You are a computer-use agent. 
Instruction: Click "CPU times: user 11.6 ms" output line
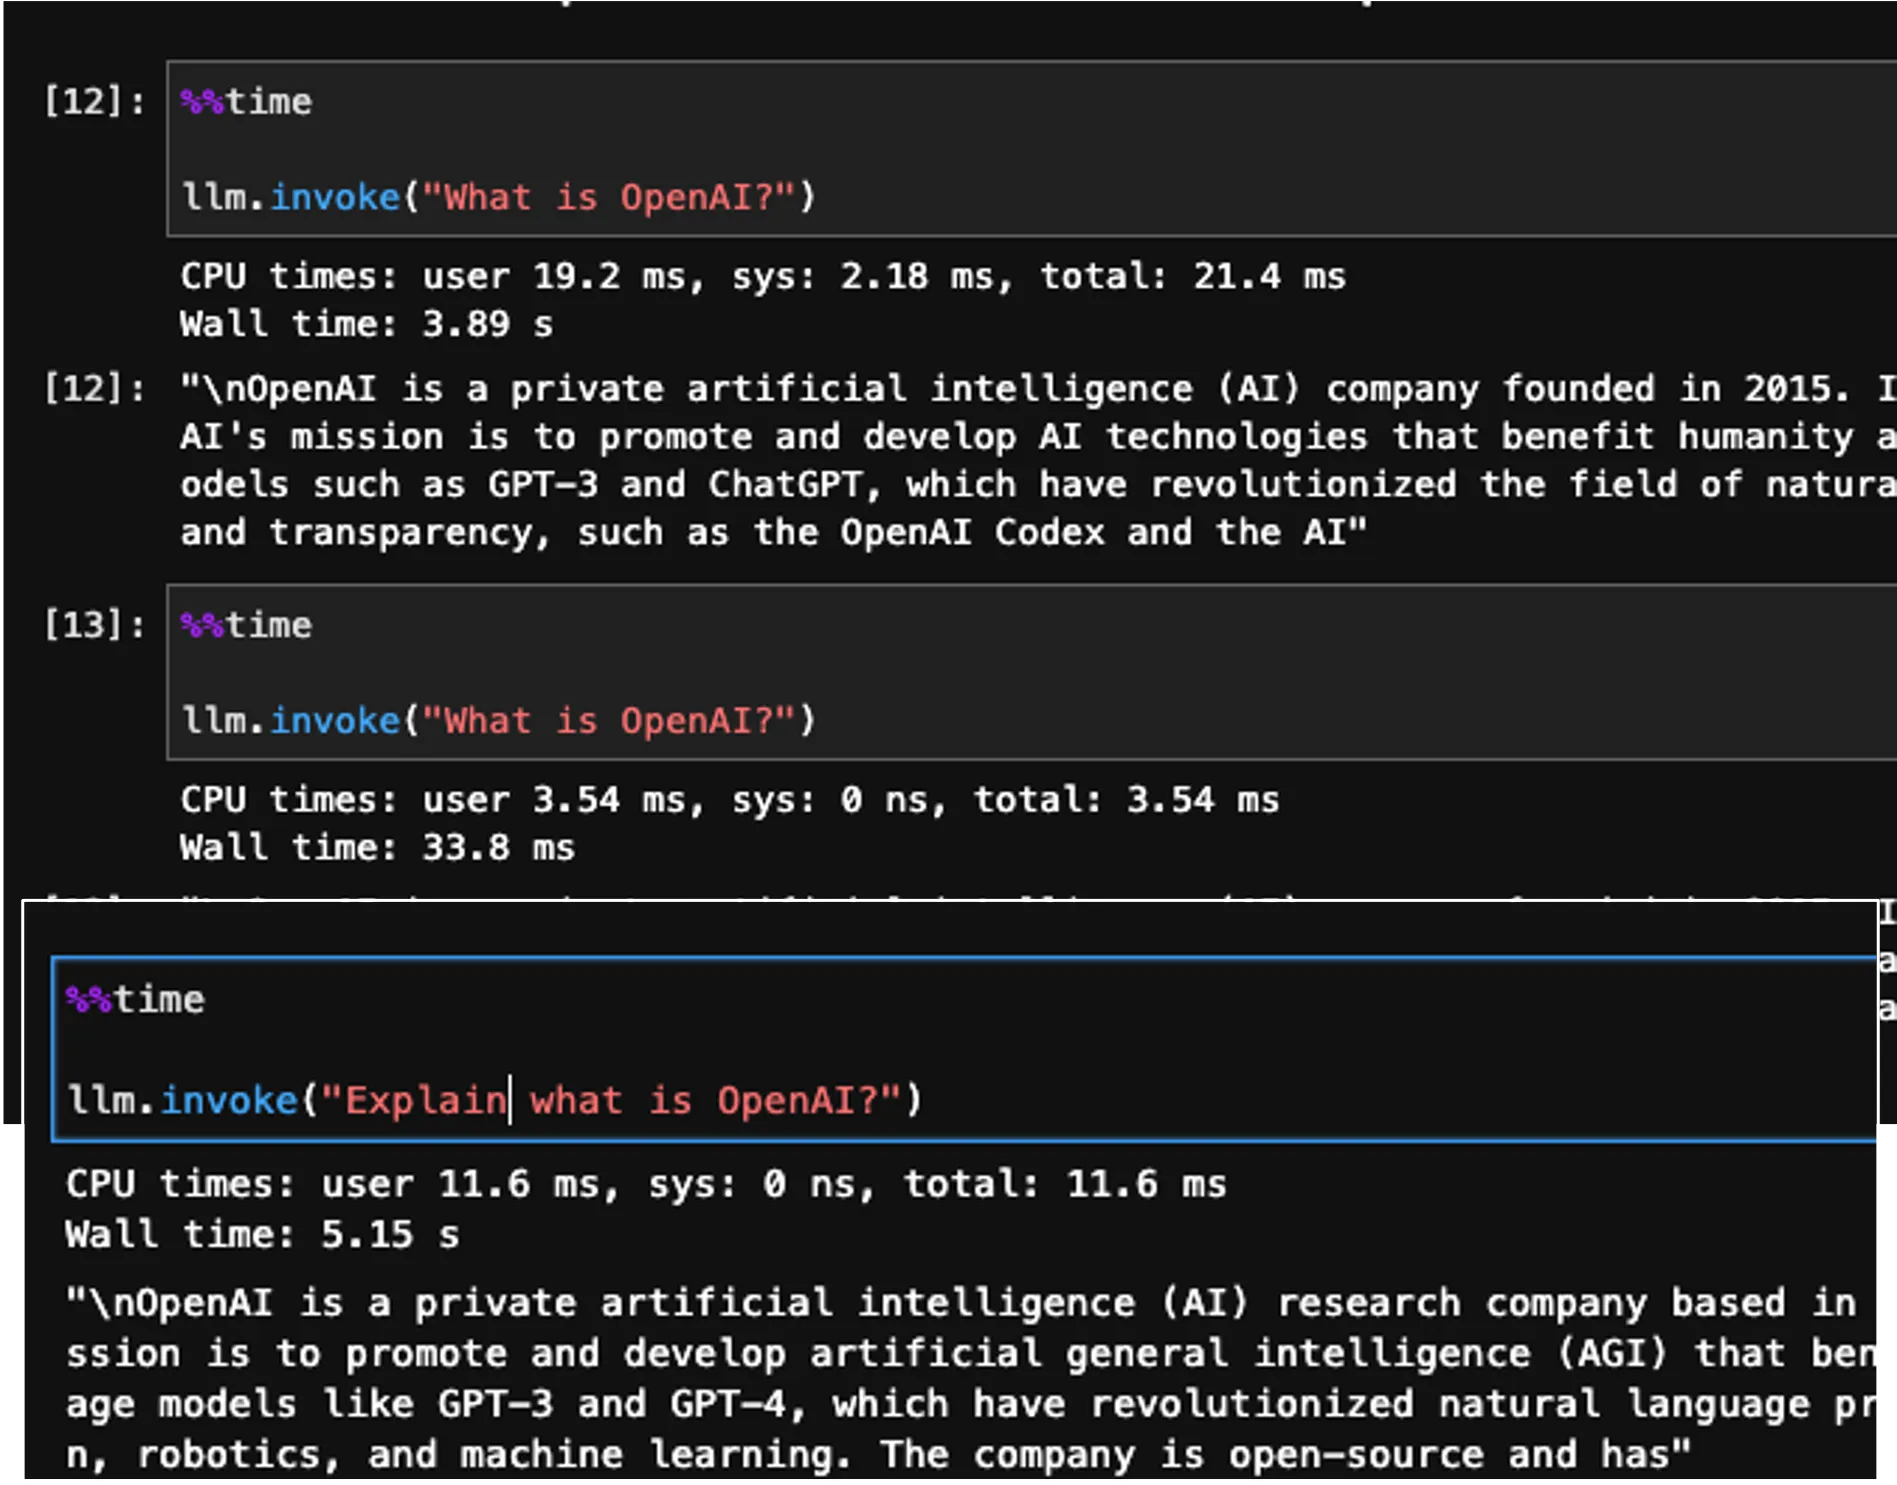click(x=646, y=1184)
